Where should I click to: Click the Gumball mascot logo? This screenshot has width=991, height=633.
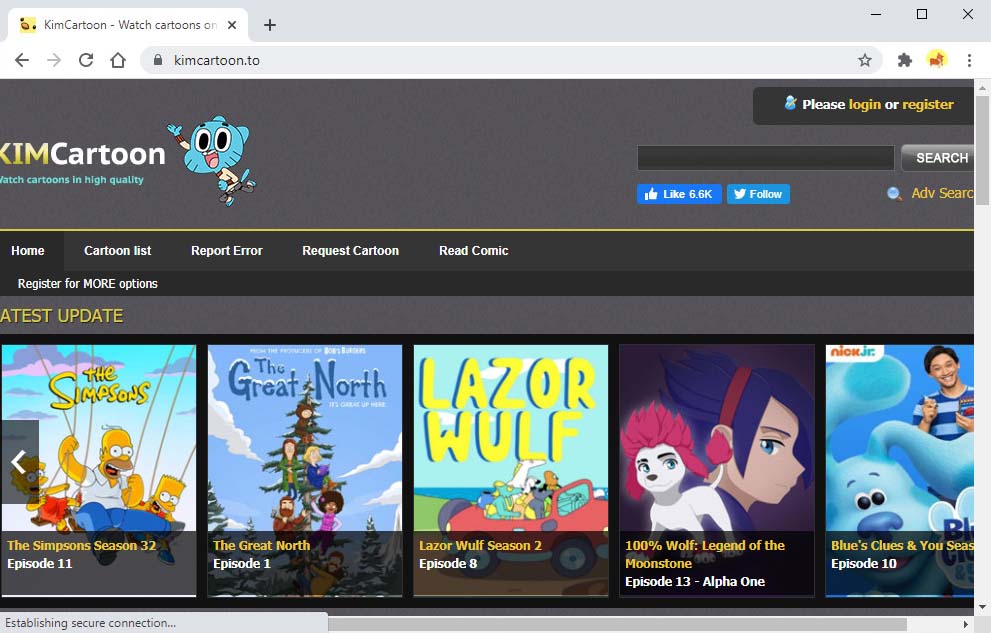[x=213, y=160]
